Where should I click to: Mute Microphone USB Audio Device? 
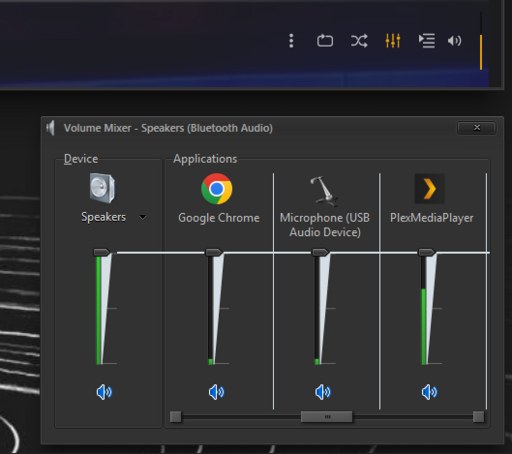tap(323, 392)
